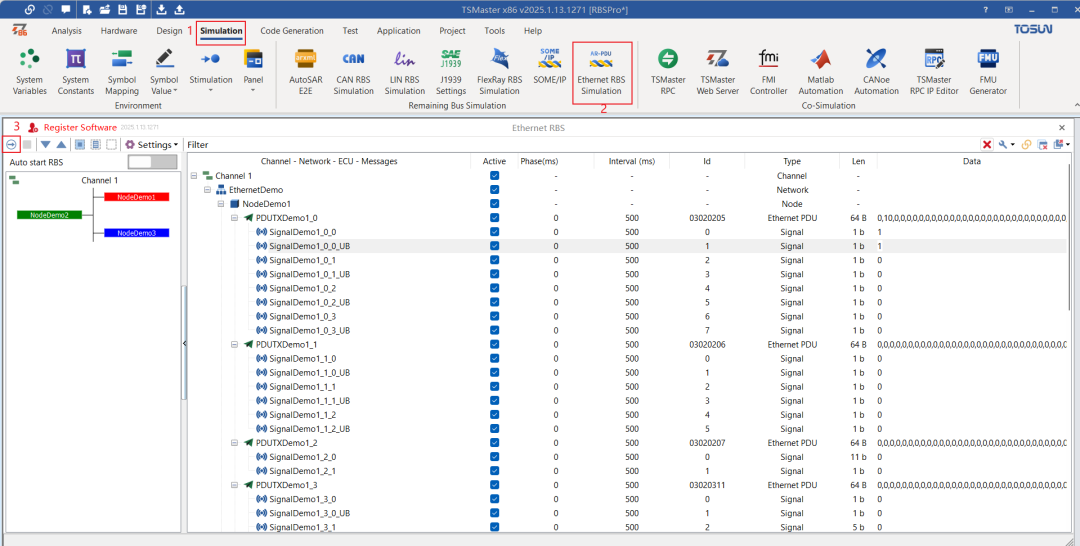Image resolution: width=1080 pixels, height=546 pixels.
Task: Collapse the PDUTXDemo1_0 node
Action: [234, 218]
